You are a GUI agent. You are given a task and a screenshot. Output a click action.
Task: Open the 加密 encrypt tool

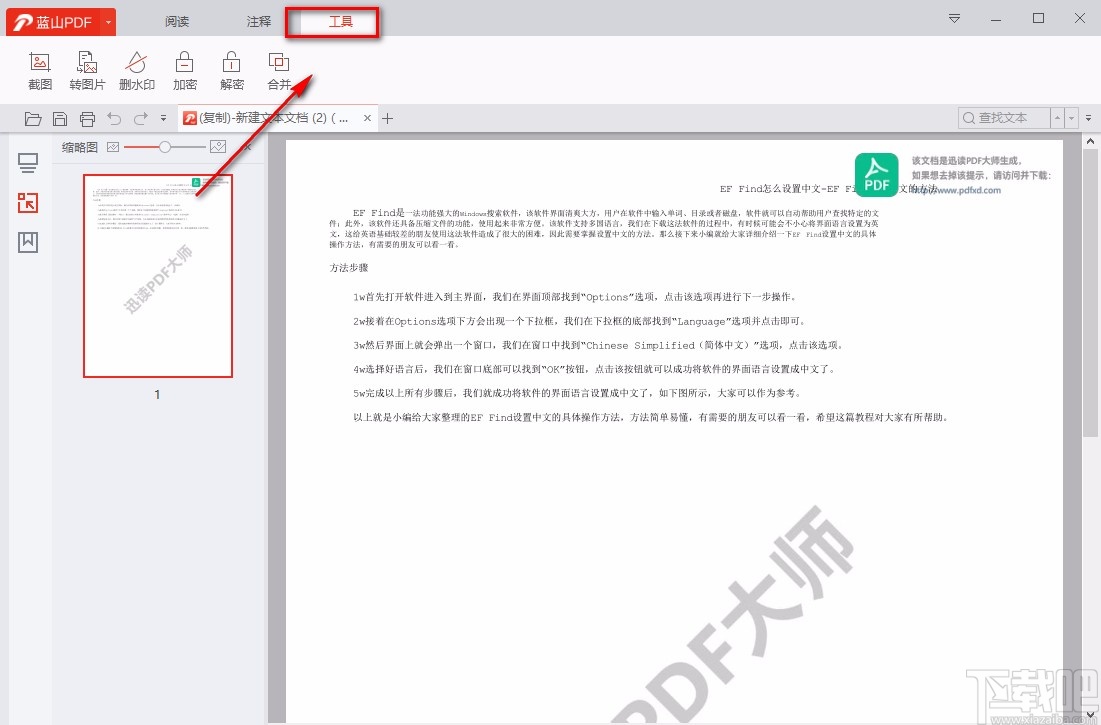tap(185, 71)
